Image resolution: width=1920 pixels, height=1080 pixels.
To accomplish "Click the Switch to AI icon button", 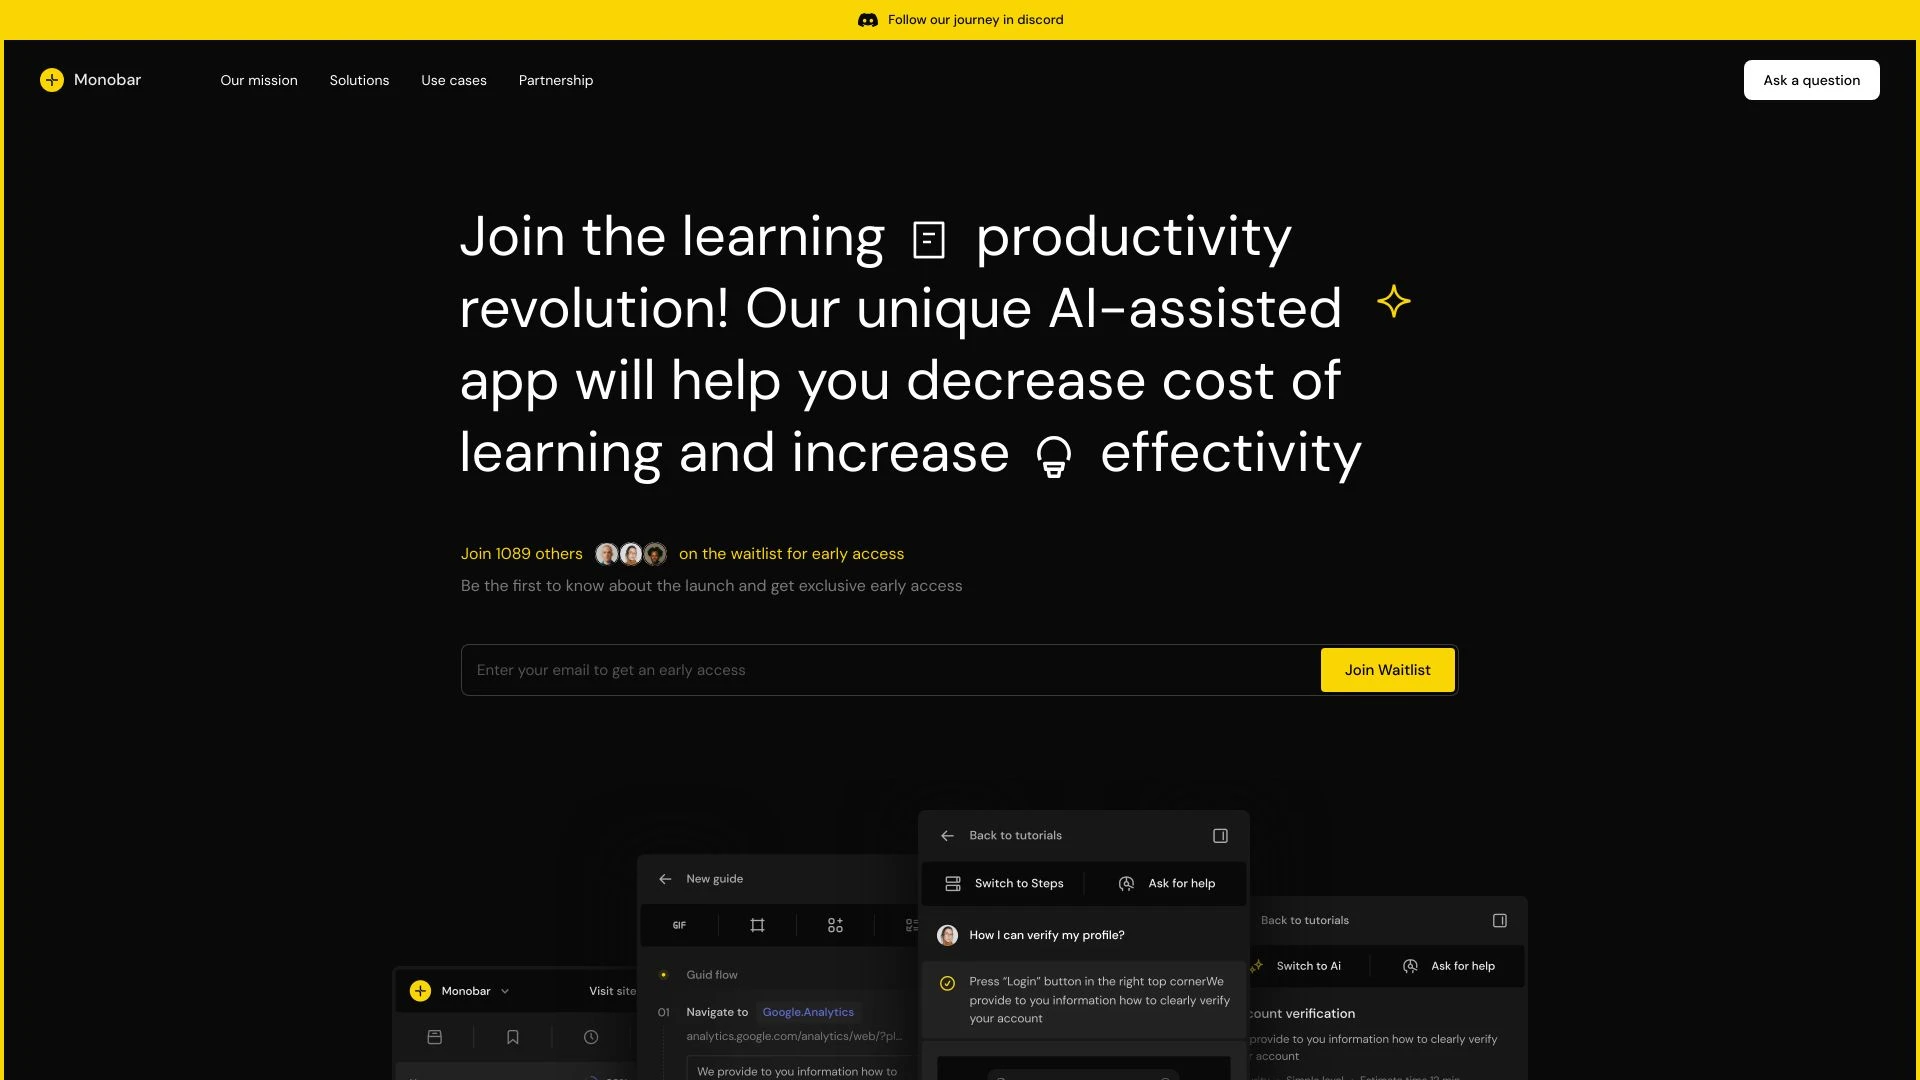I will coord(1255,964).
